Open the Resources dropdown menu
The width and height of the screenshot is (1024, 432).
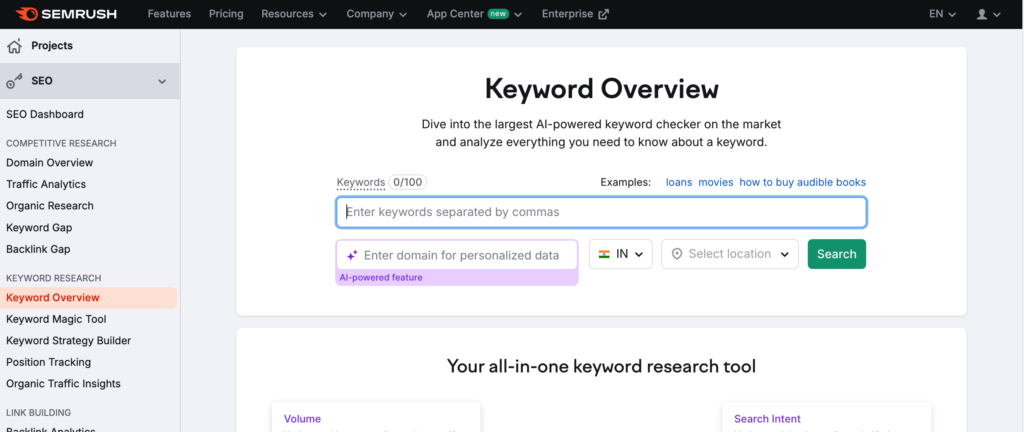[x=294, y=14]
